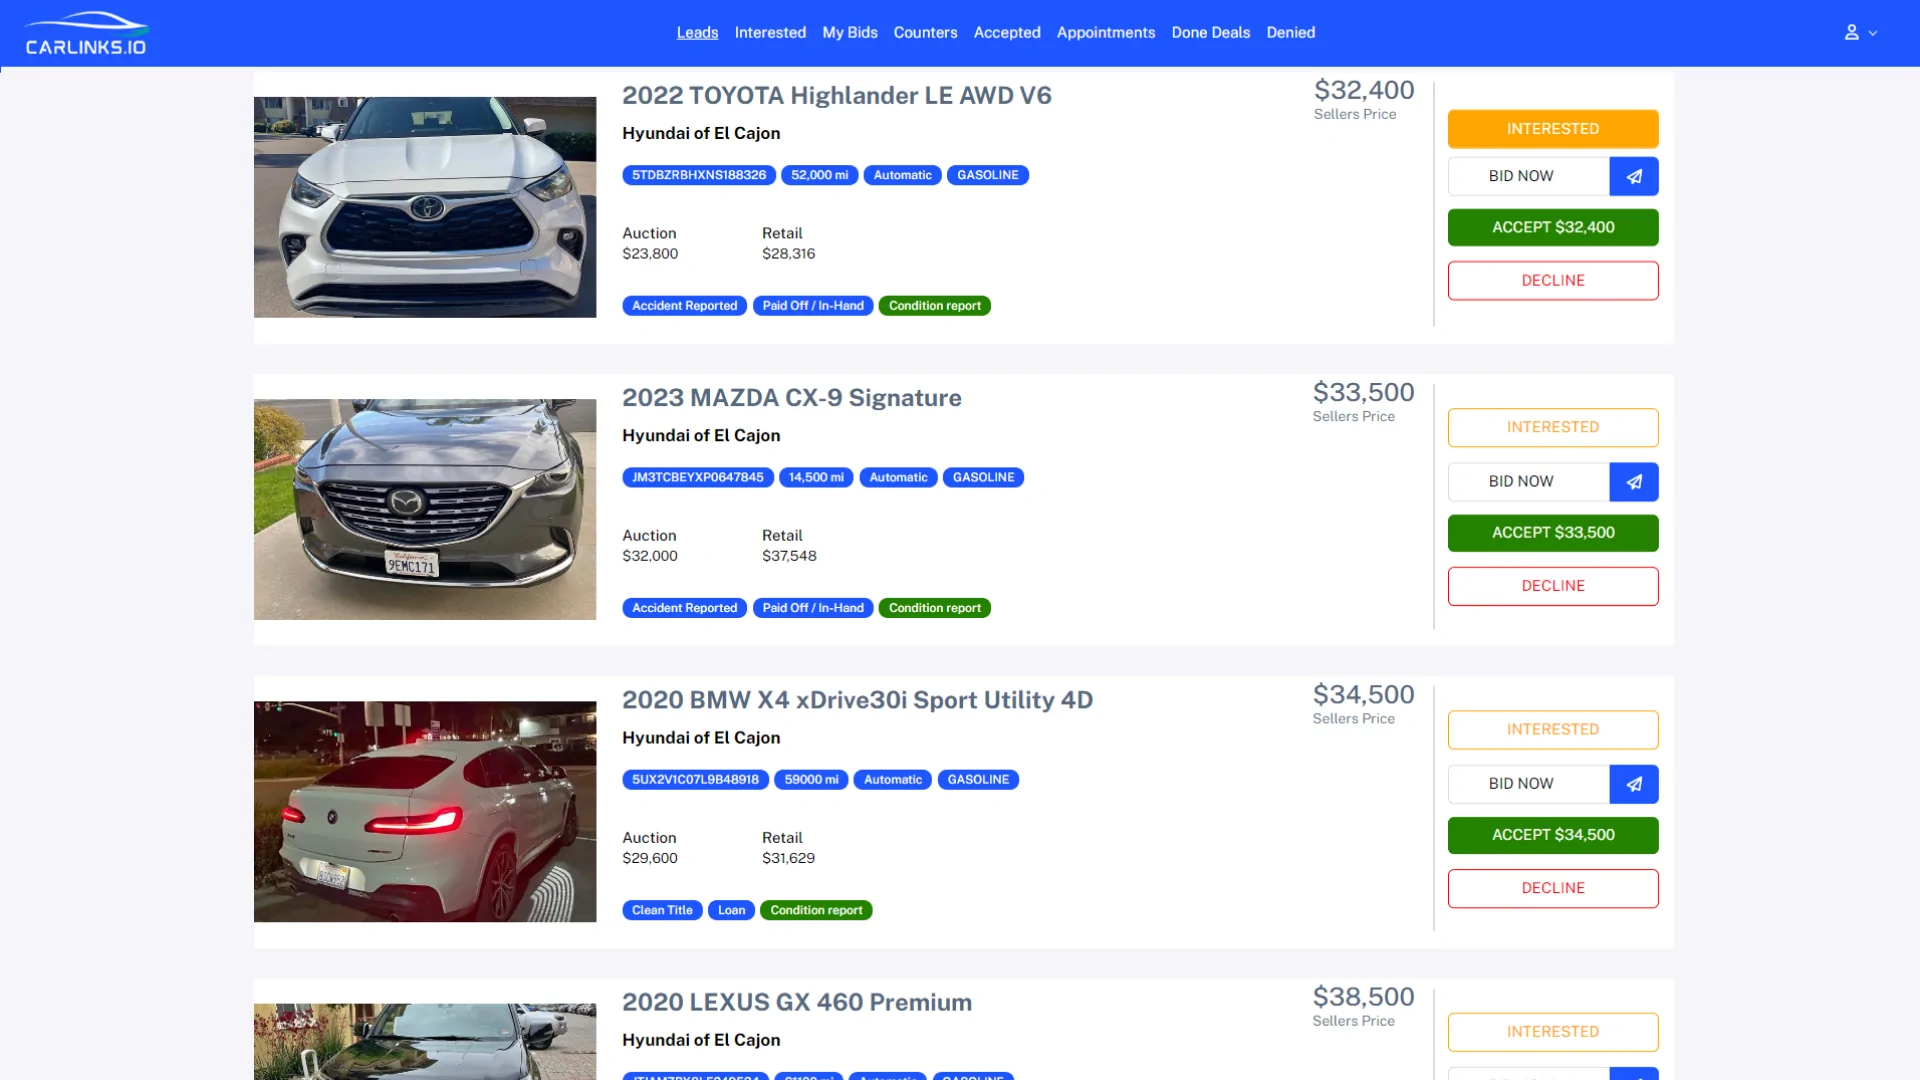Accept the $34,500 BMW offer
Screen dimensions: 1920x1080
coord(1553,835)
